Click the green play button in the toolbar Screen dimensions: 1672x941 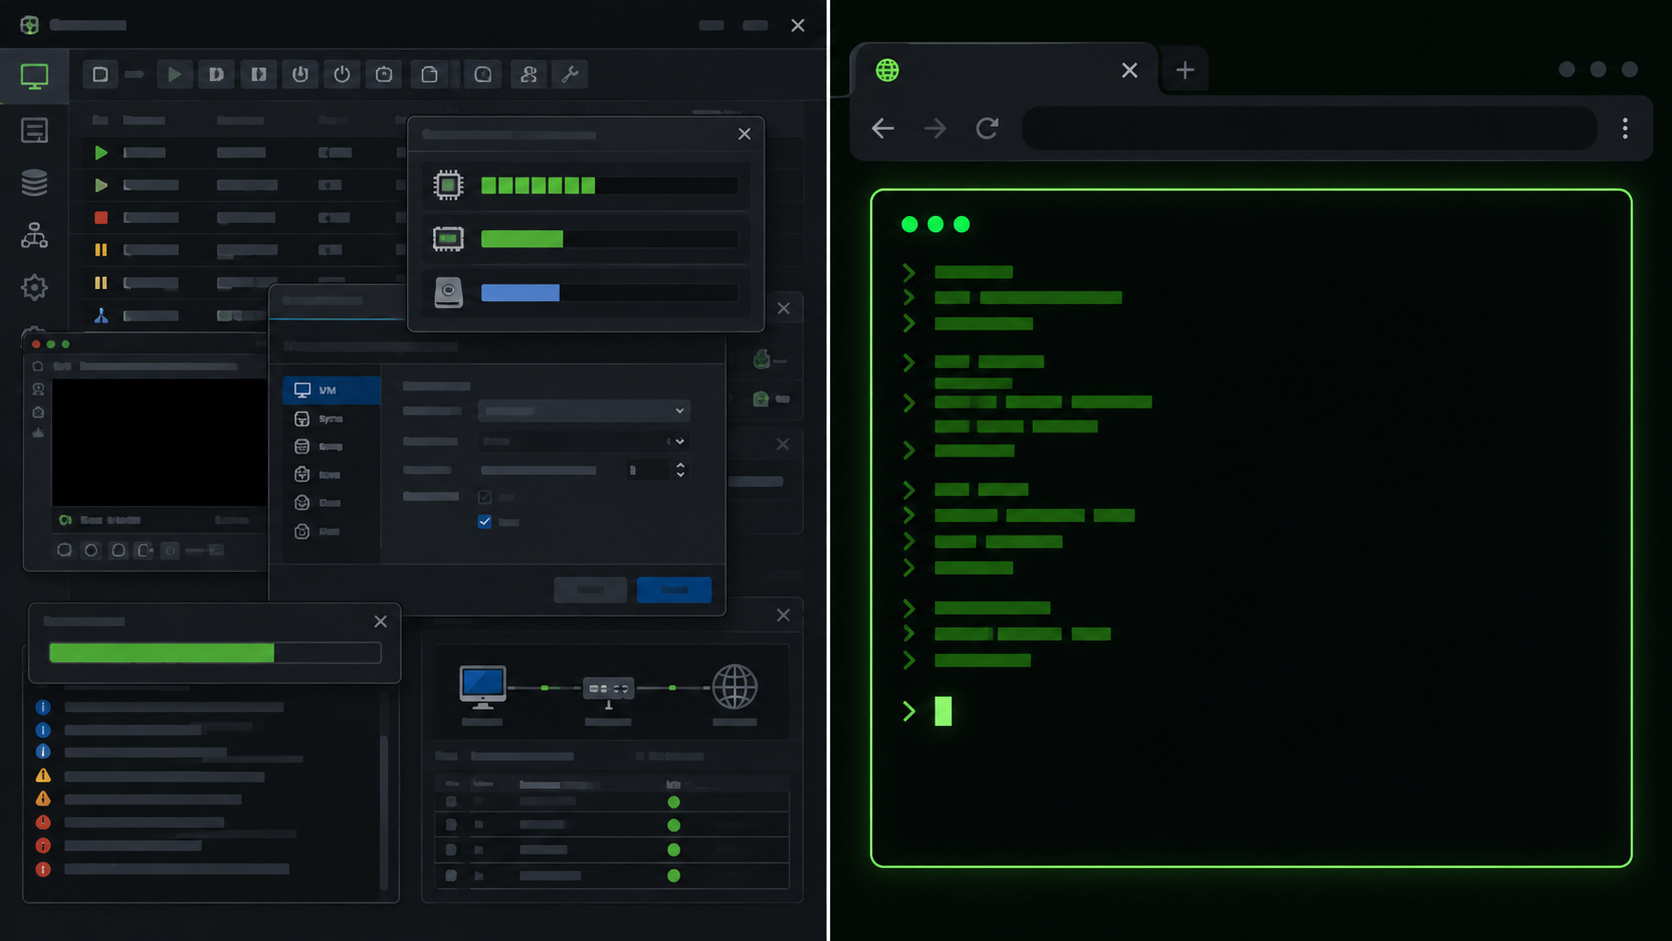(x=174, y=74)
